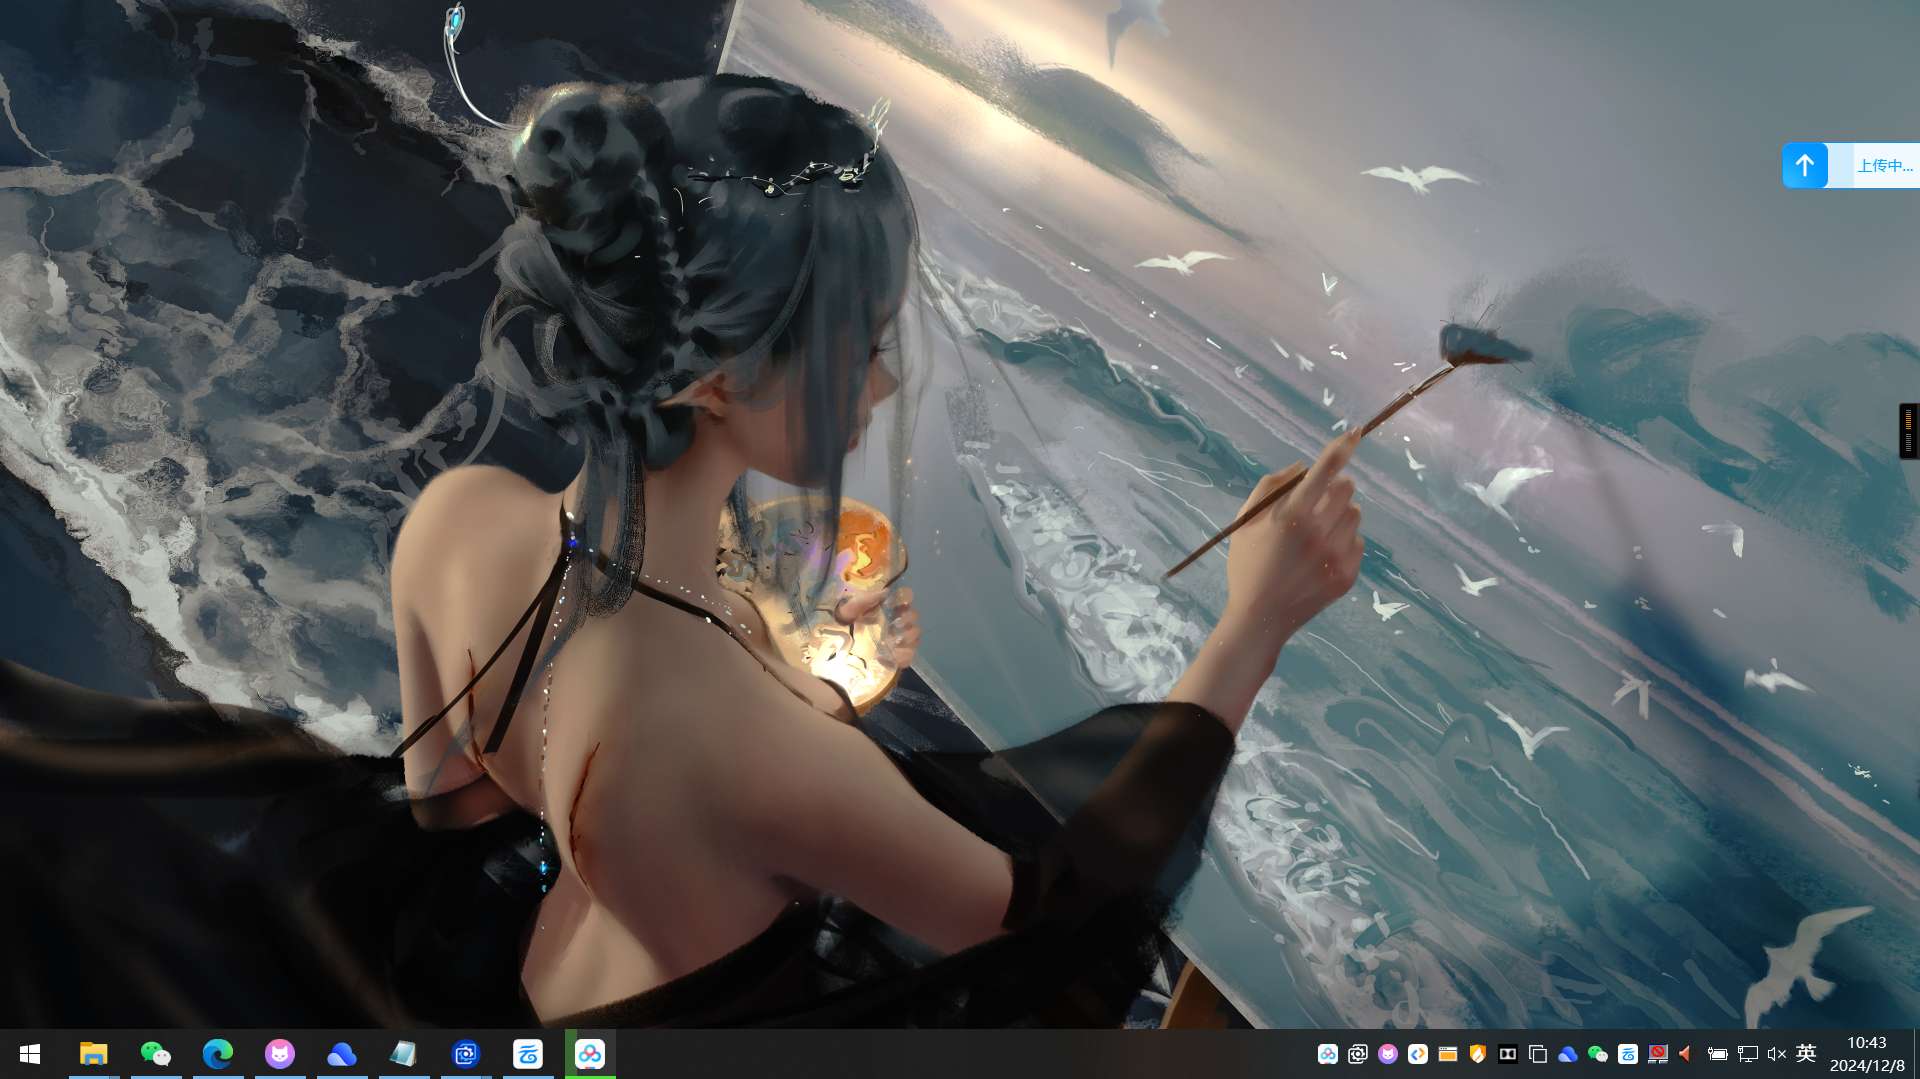The height and width of the screenshot is (1079, 1920).
Task: Click the pink cat tray icon
Action: (1388, 1054)
